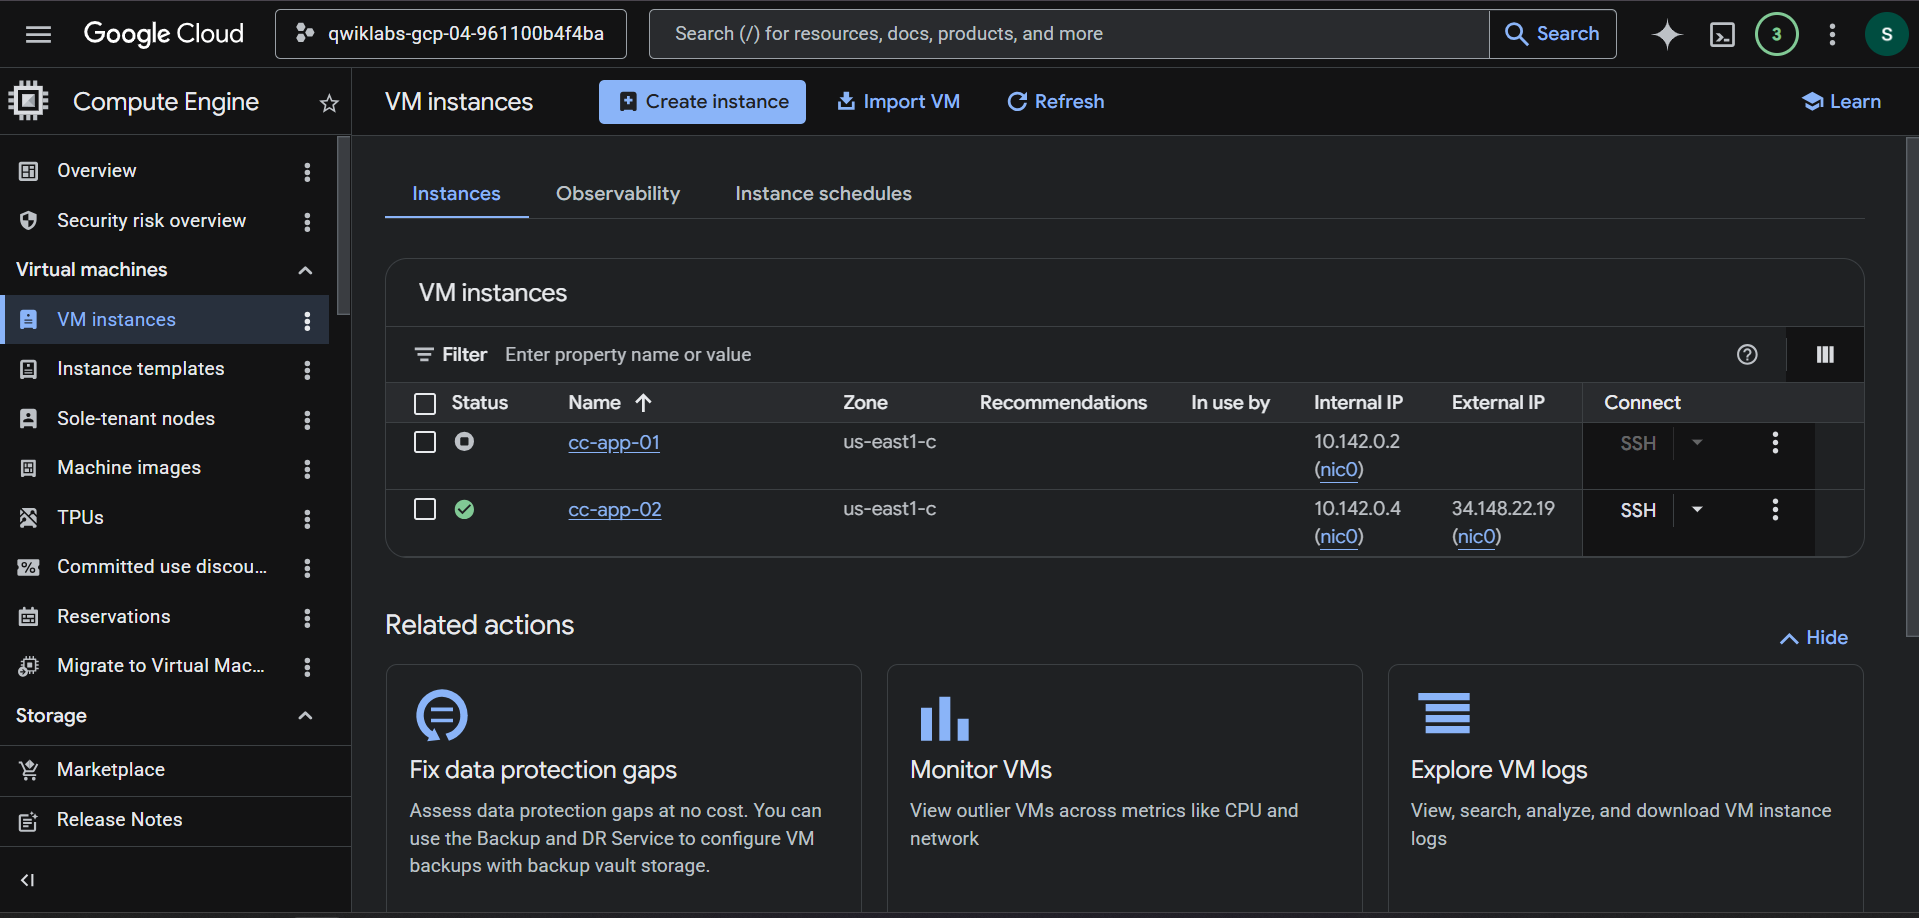Collapse the Virtual machines section
The width and height of the screenshot is (1919, 918).
(x=305, y=270)
